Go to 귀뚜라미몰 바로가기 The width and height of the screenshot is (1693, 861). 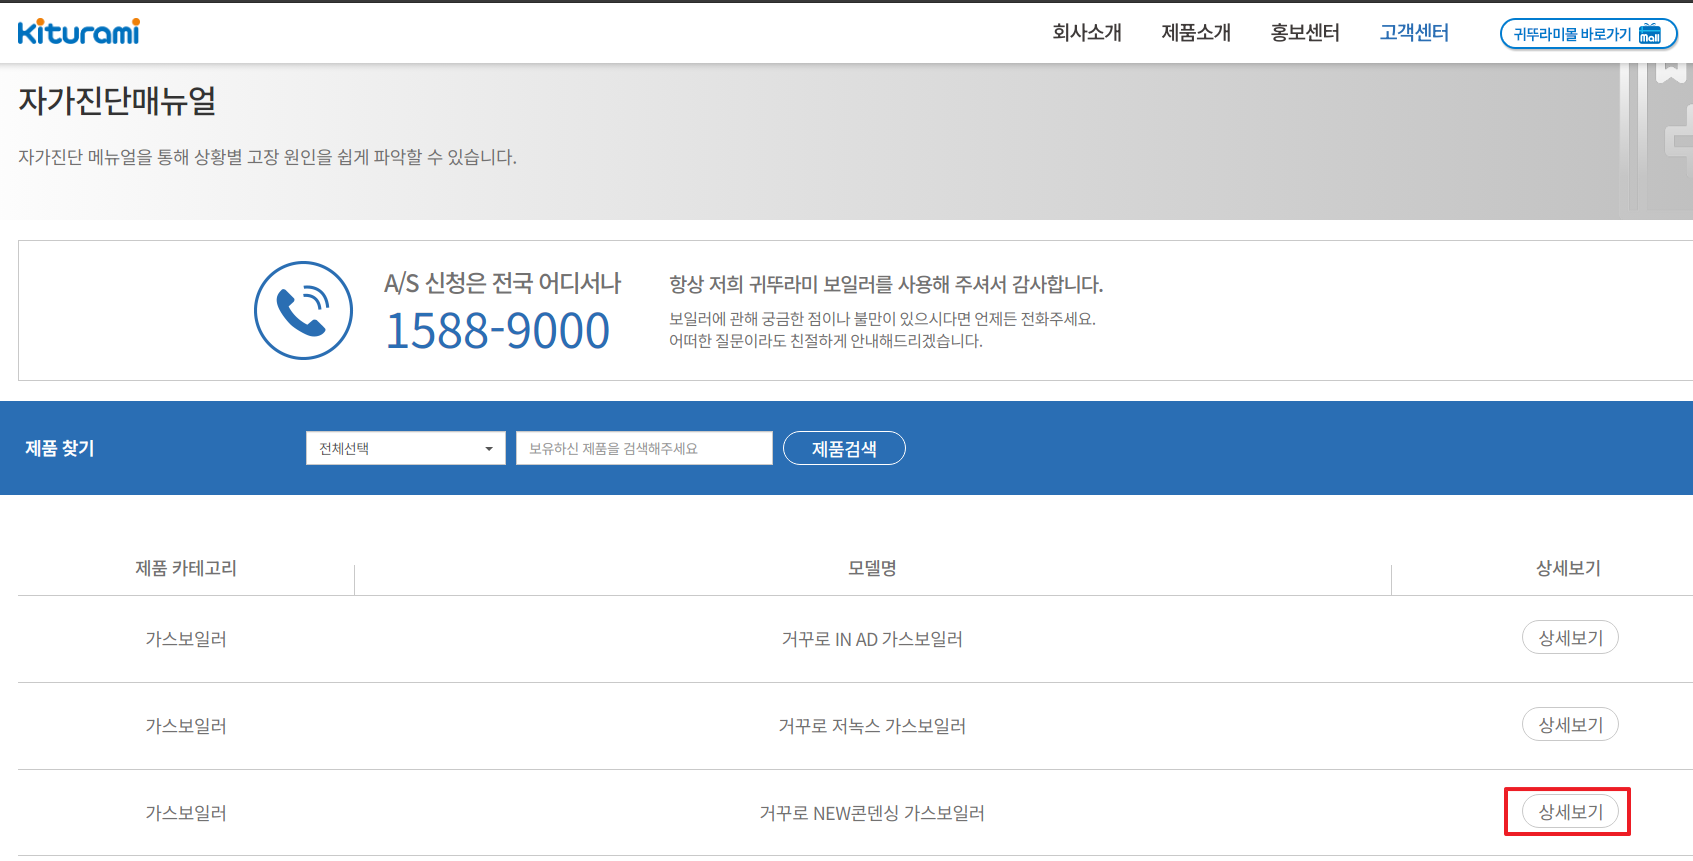1588,33
